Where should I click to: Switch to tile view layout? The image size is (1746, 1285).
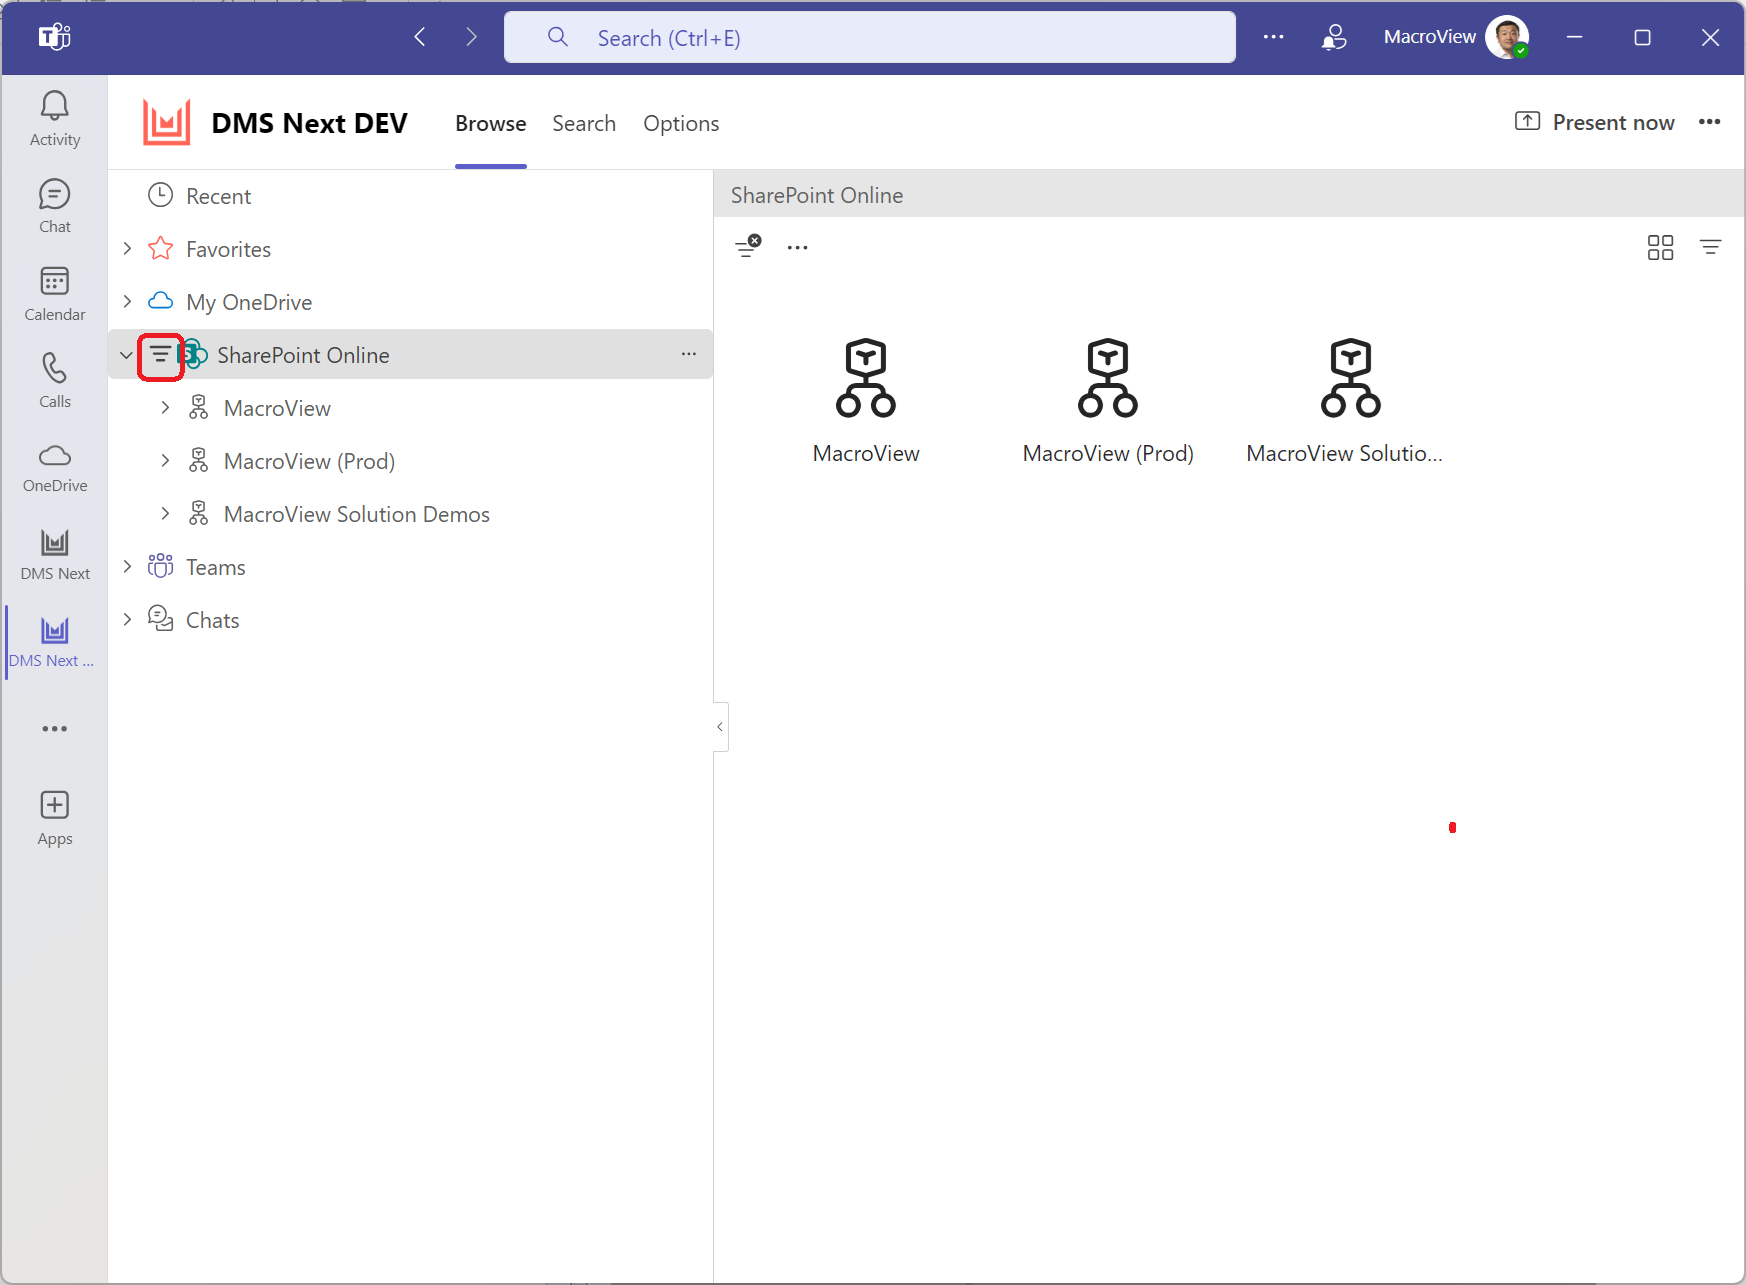[x=1660, y=247]
